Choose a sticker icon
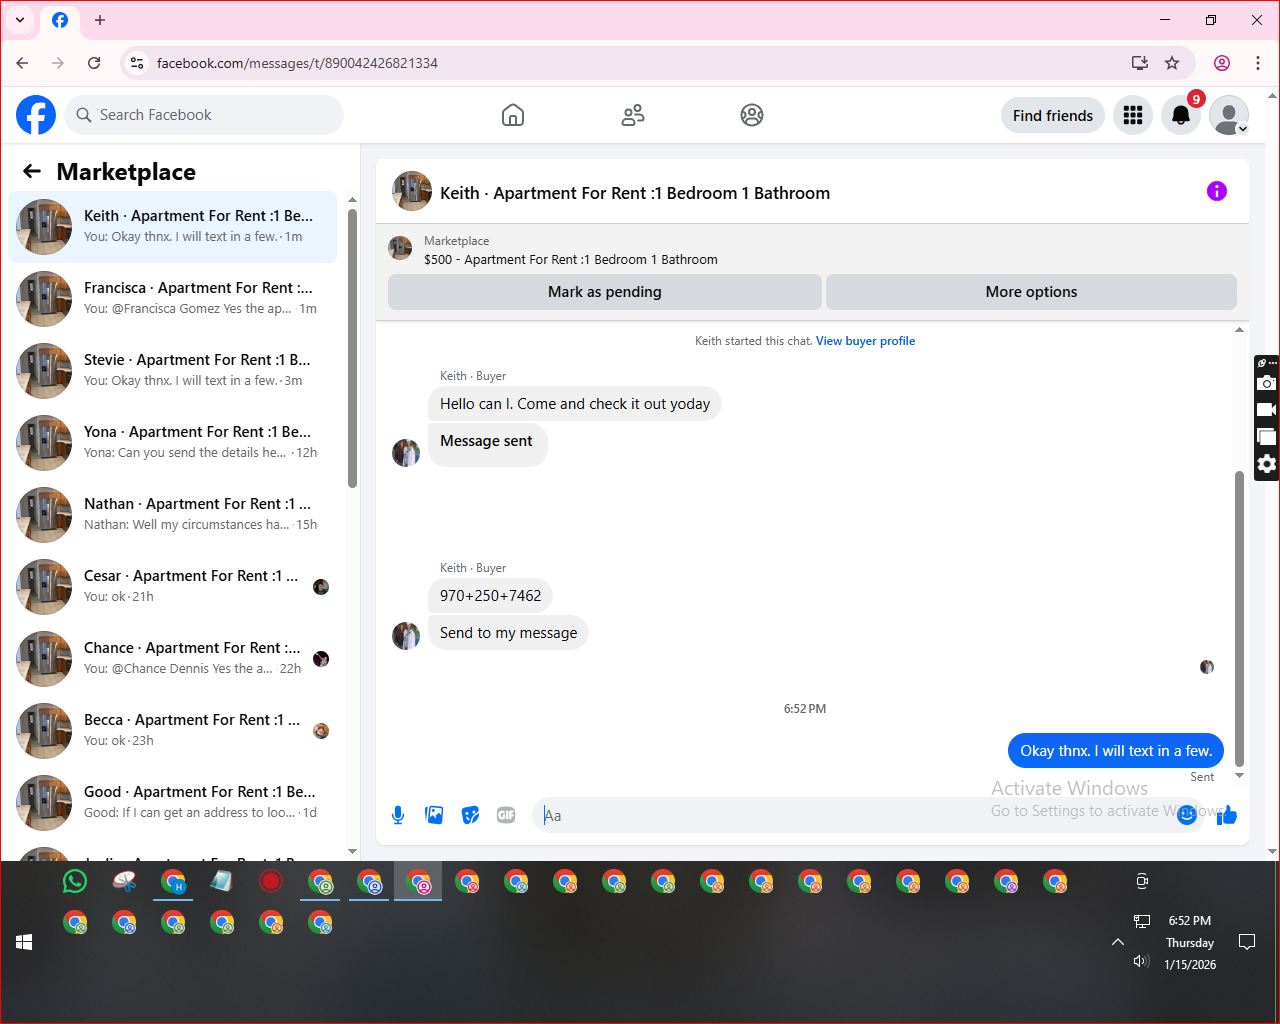The width and height of the screenshot is (1280, 1024). pyautogui.click(x=470, y=815)
